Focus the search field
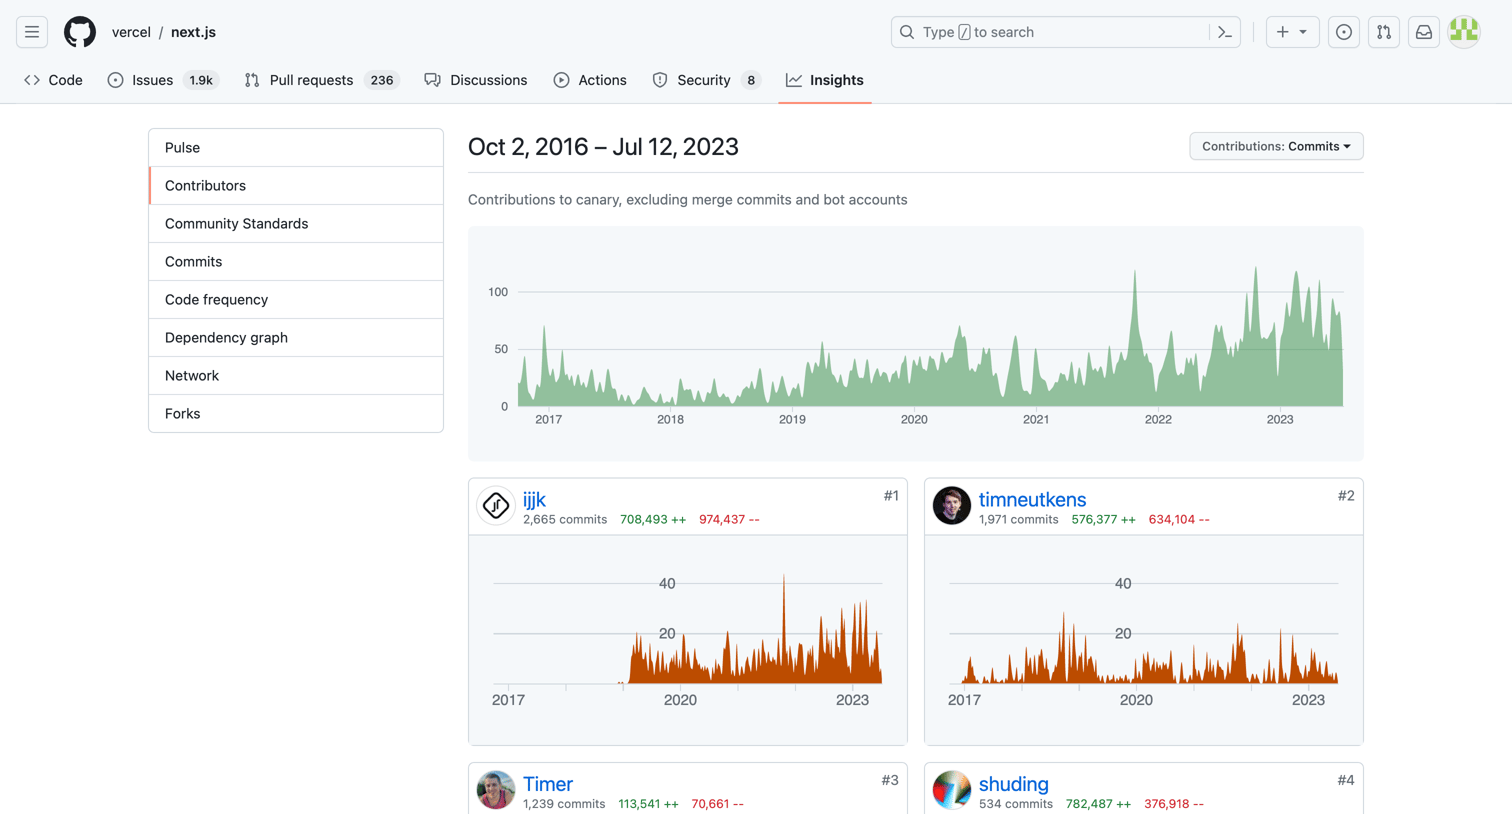The height and width of the screenshot is (814, 1512). point(1066,32)
